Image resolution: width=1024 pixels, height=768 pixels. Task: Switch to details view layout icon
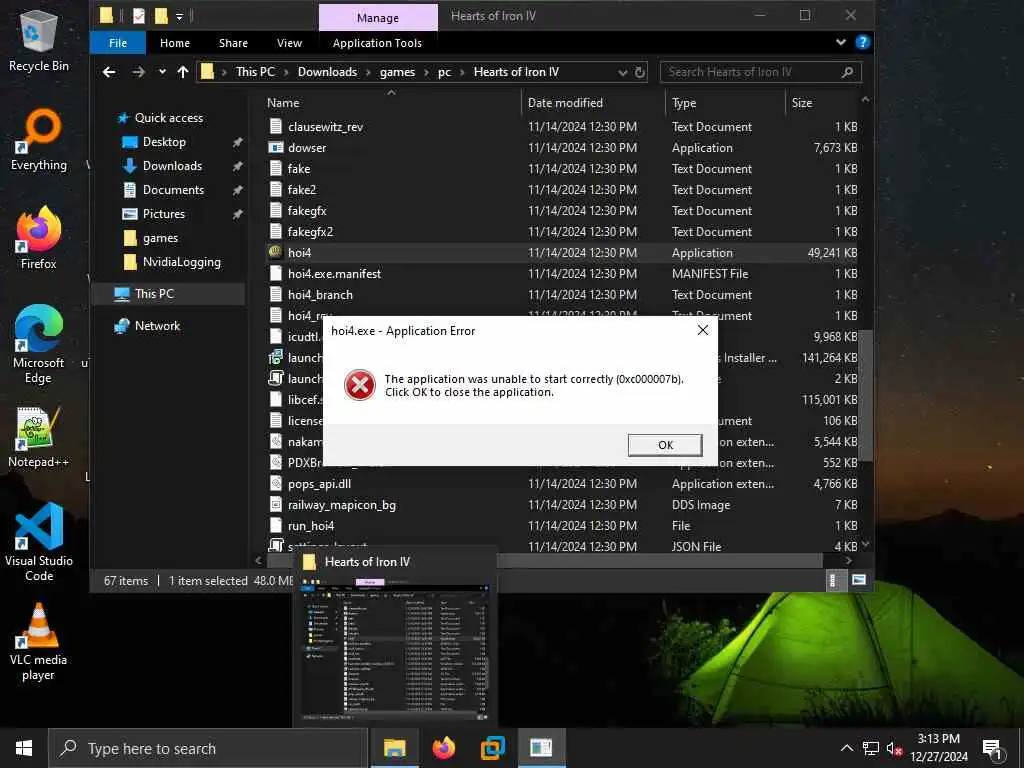pos(833,580)
